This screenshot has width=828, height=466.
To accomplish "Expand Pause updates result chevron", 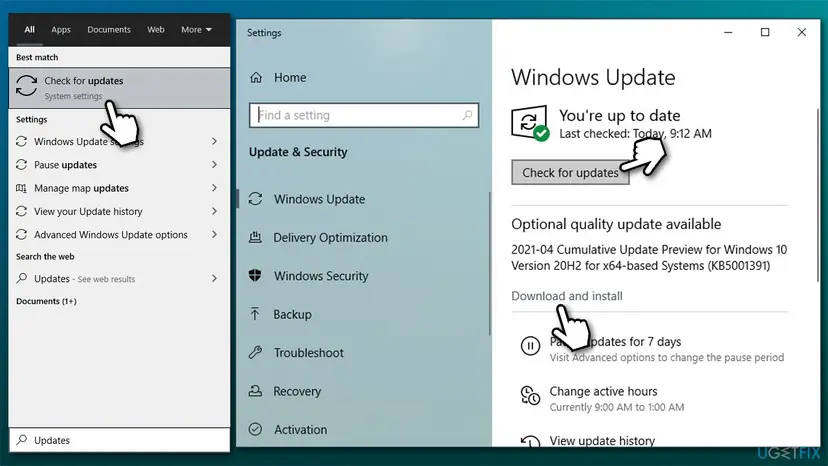I will pyautogui.click(x=214, y=164).
